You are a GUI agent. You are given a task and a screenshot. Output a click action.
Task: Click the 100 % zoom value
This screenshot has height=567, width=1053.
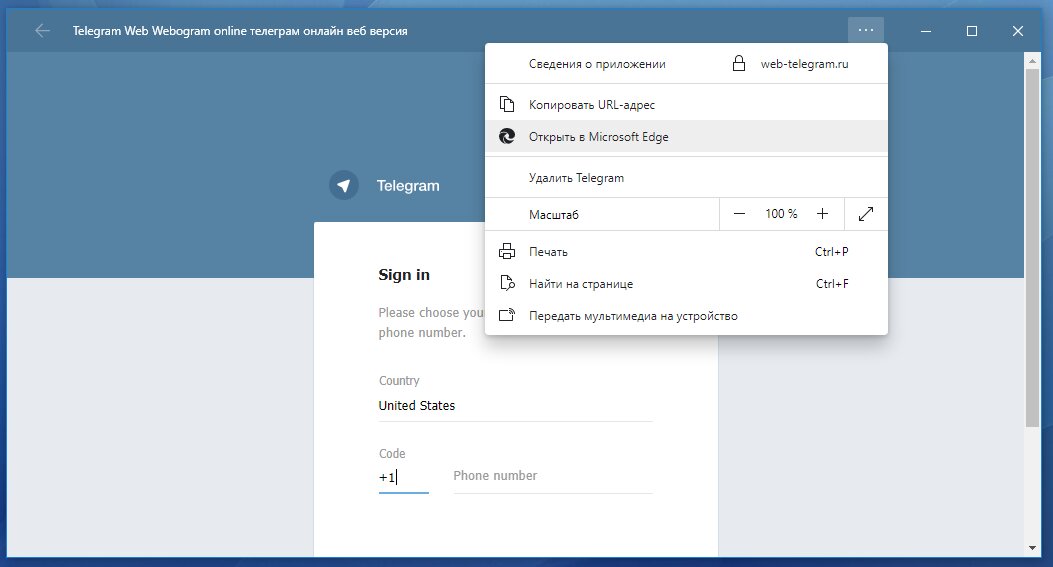click(x=781, y=214)
